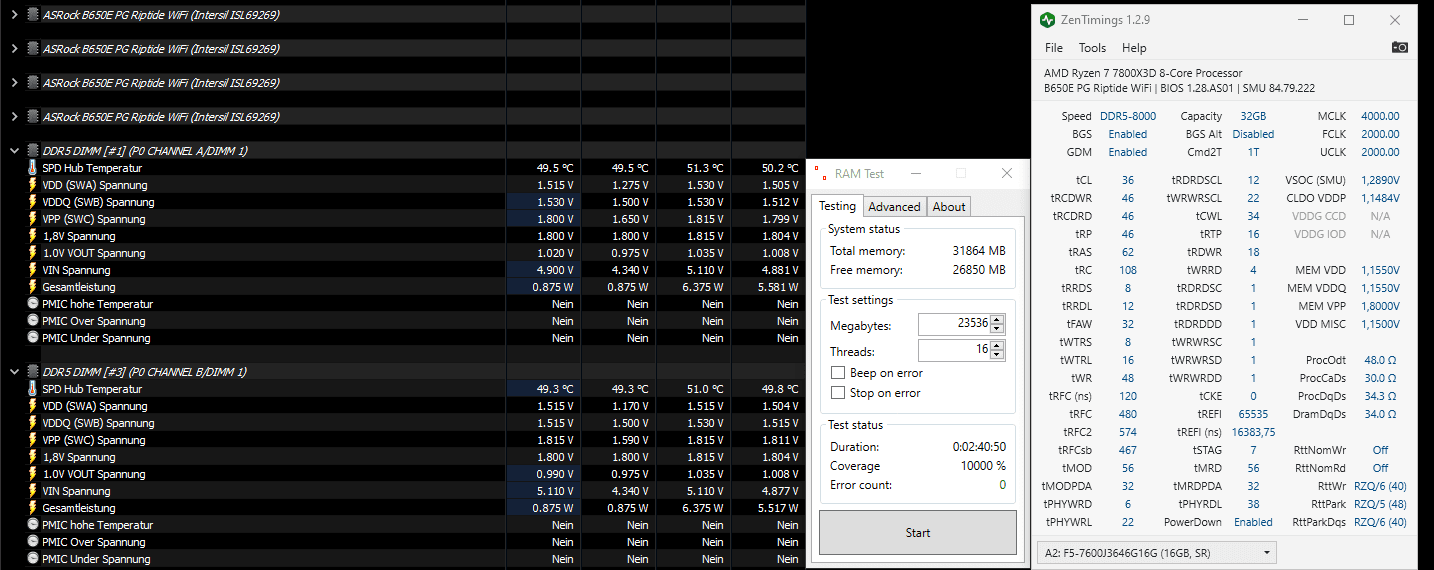Click the RAM Test window title icon
The image size is (1434, 570).
tap(820, 173)
